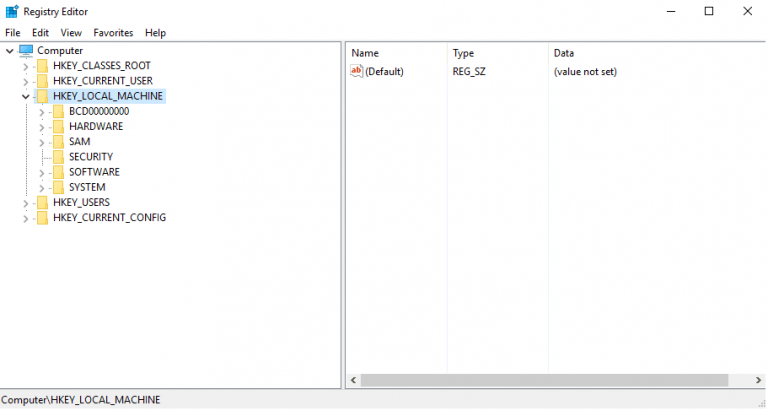Viewport: 768px width, 411px height.
Task: Select the SYSTEM label
Action: pyautogui.click(x=87, y=187)
